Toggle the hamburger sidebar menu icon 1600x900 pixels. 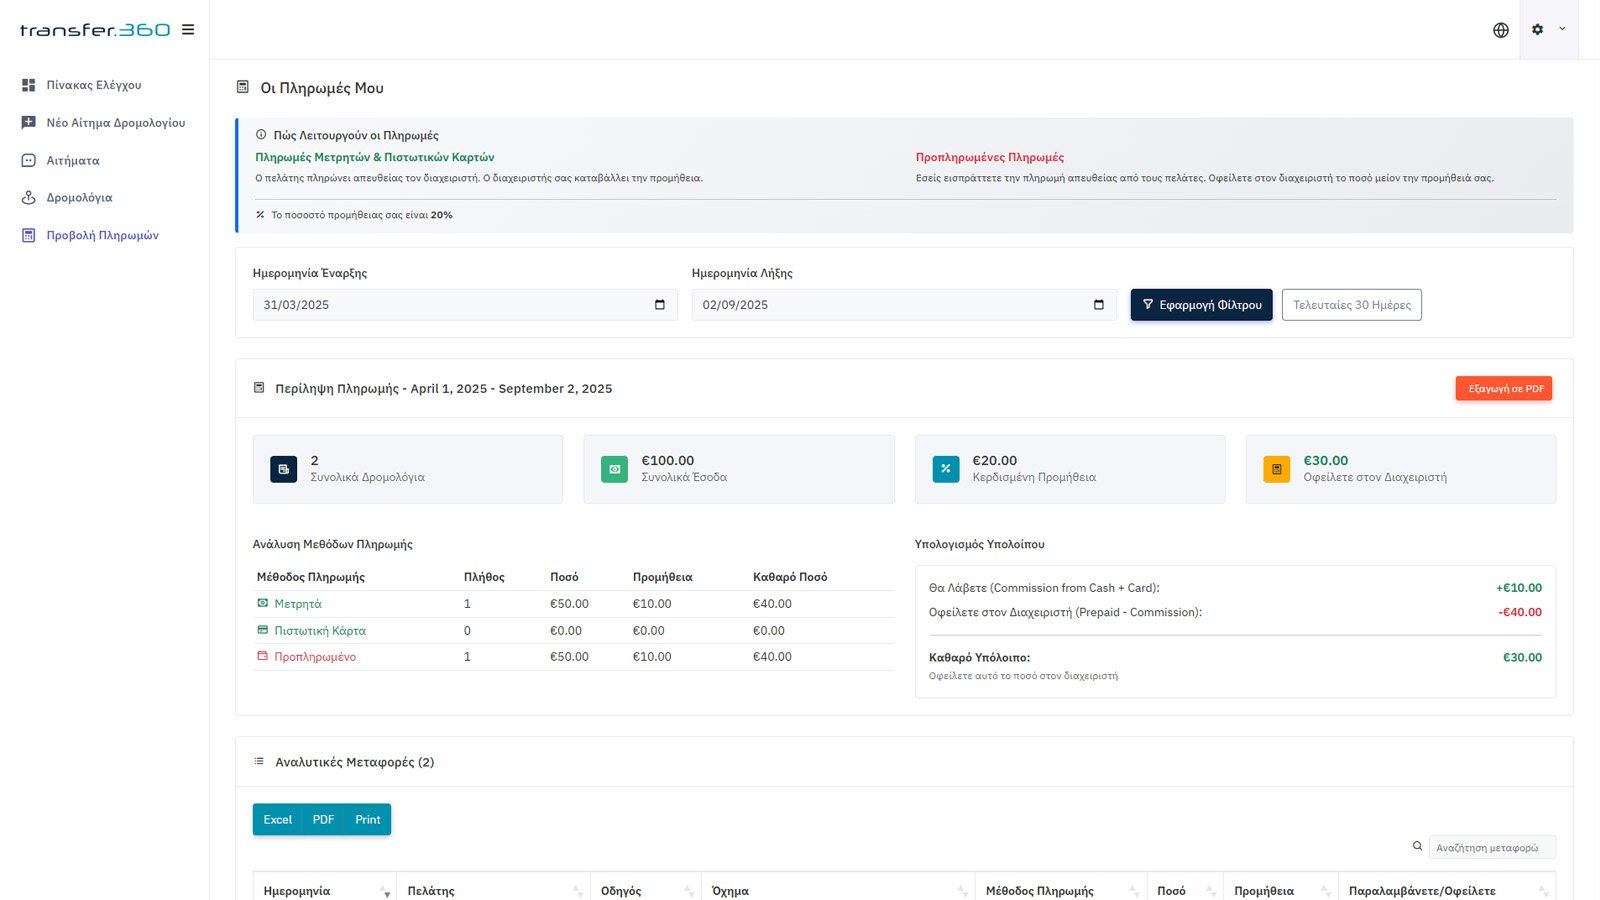pos(188,30)
